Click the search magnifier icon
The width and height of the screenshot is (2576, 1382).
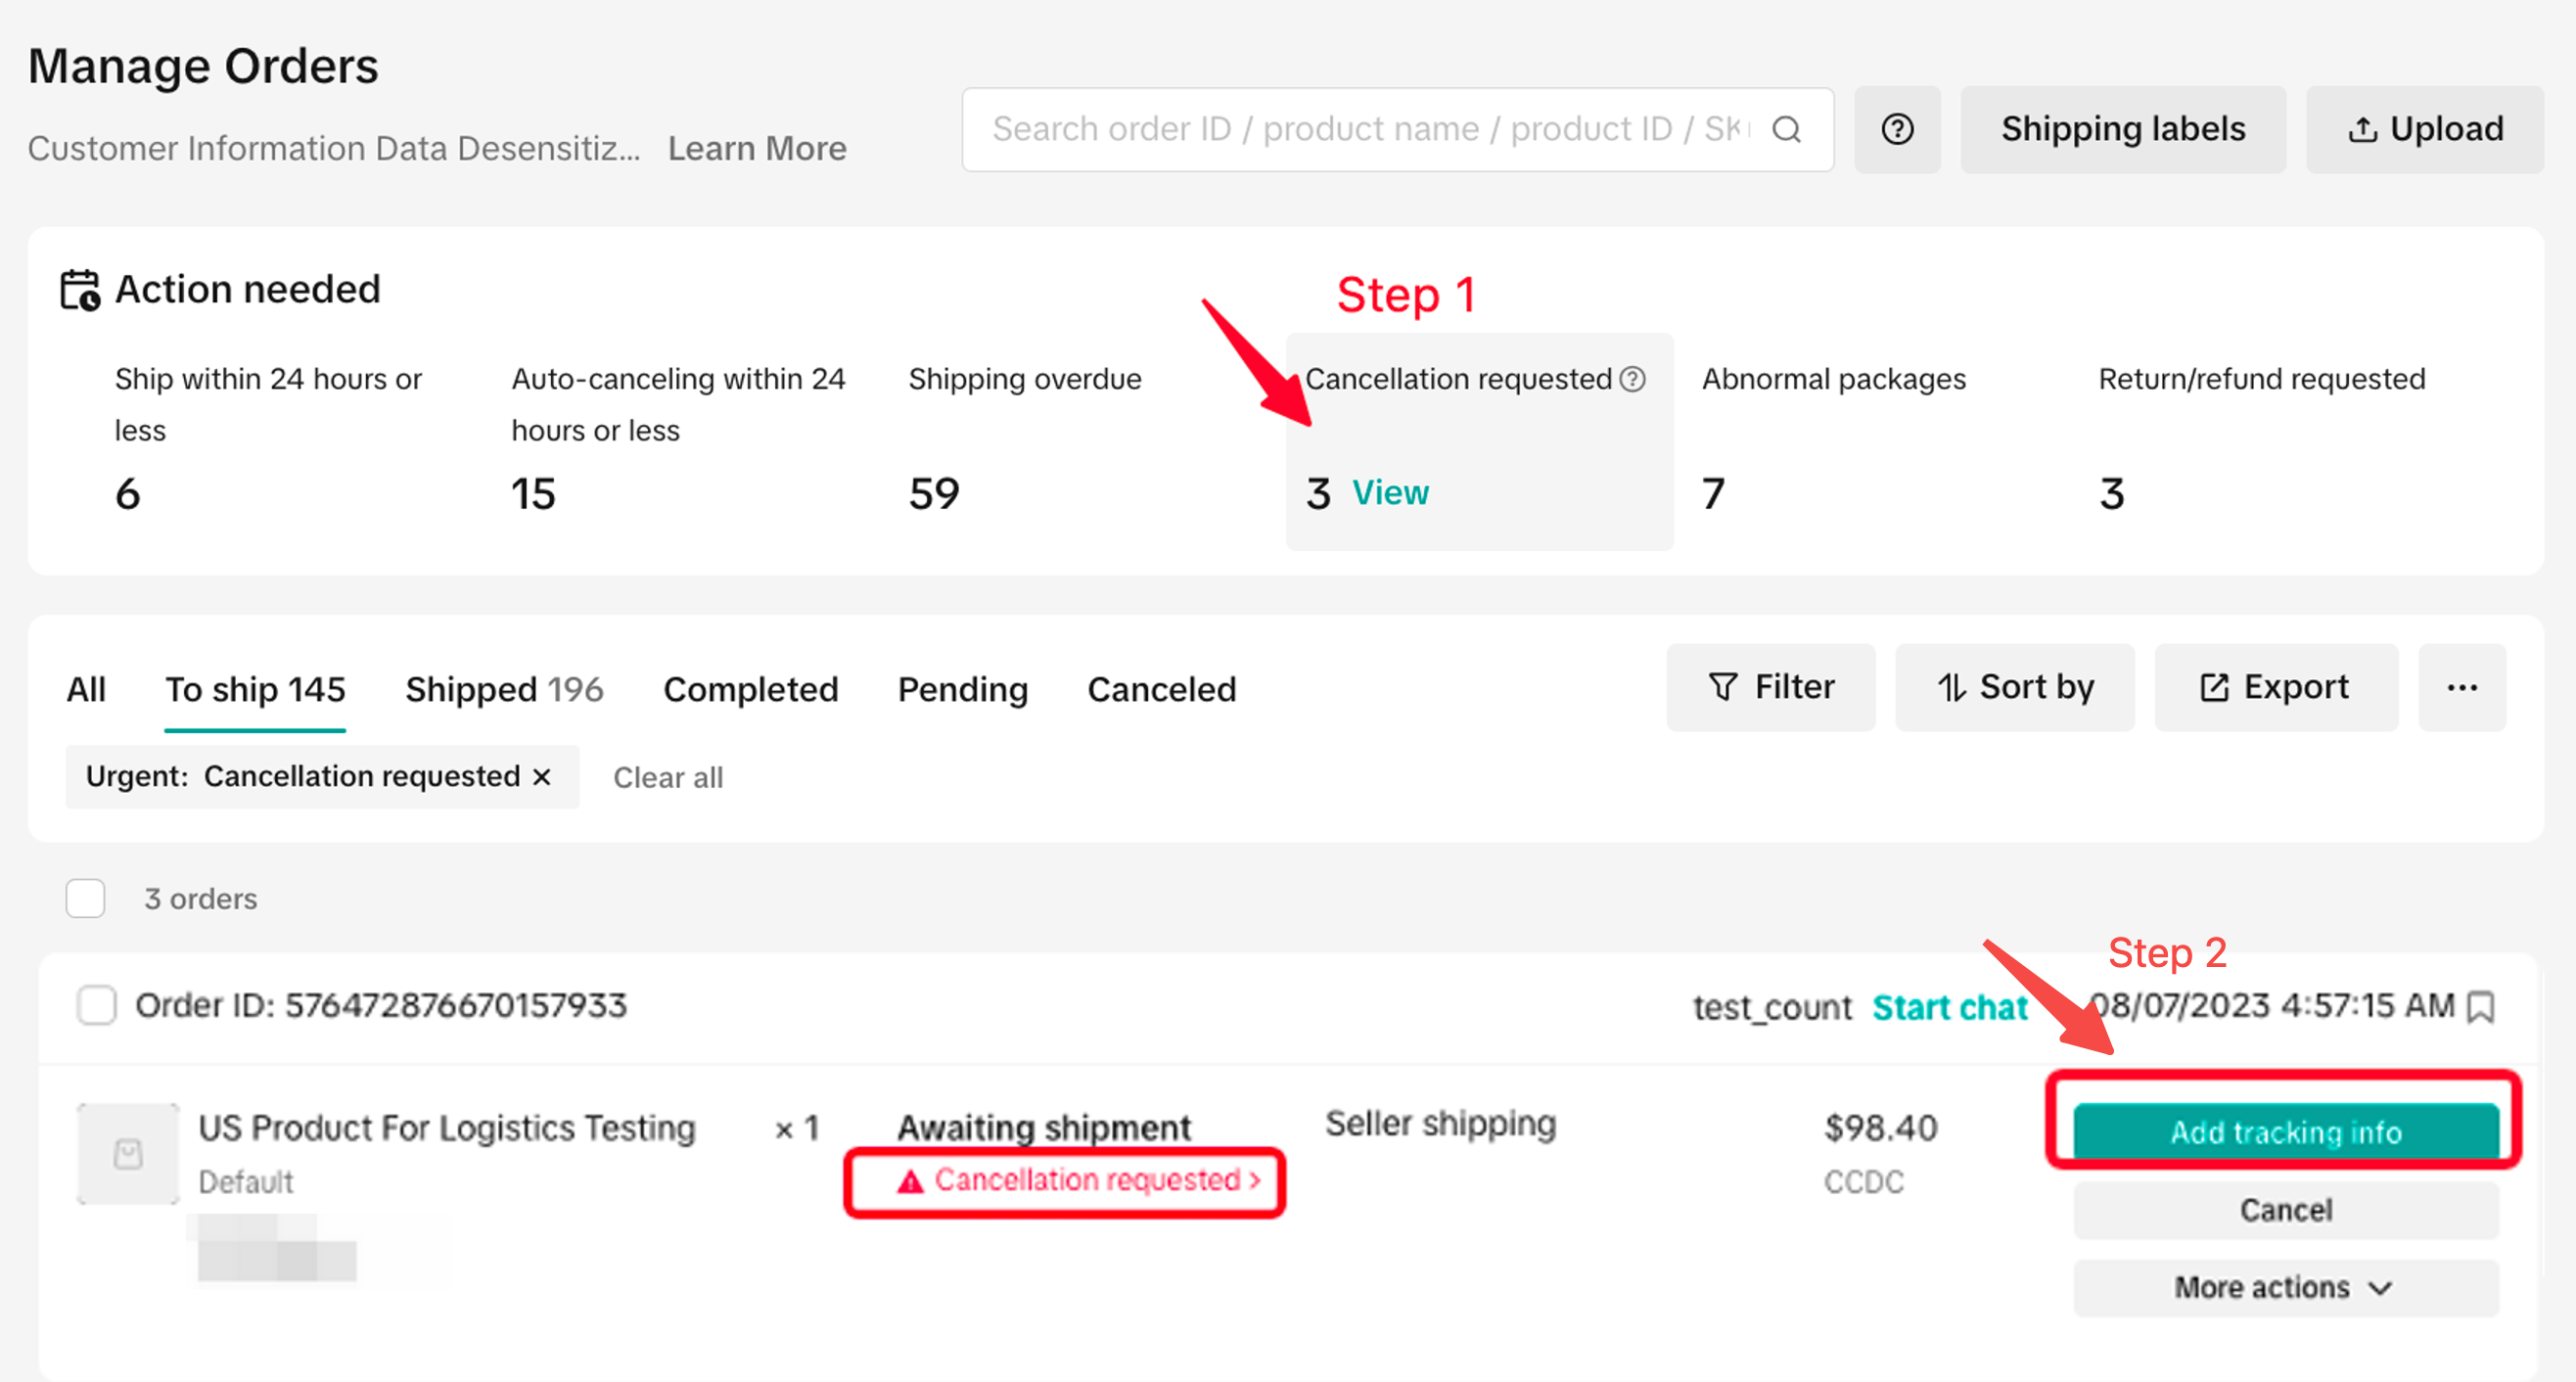(1786, 129)
